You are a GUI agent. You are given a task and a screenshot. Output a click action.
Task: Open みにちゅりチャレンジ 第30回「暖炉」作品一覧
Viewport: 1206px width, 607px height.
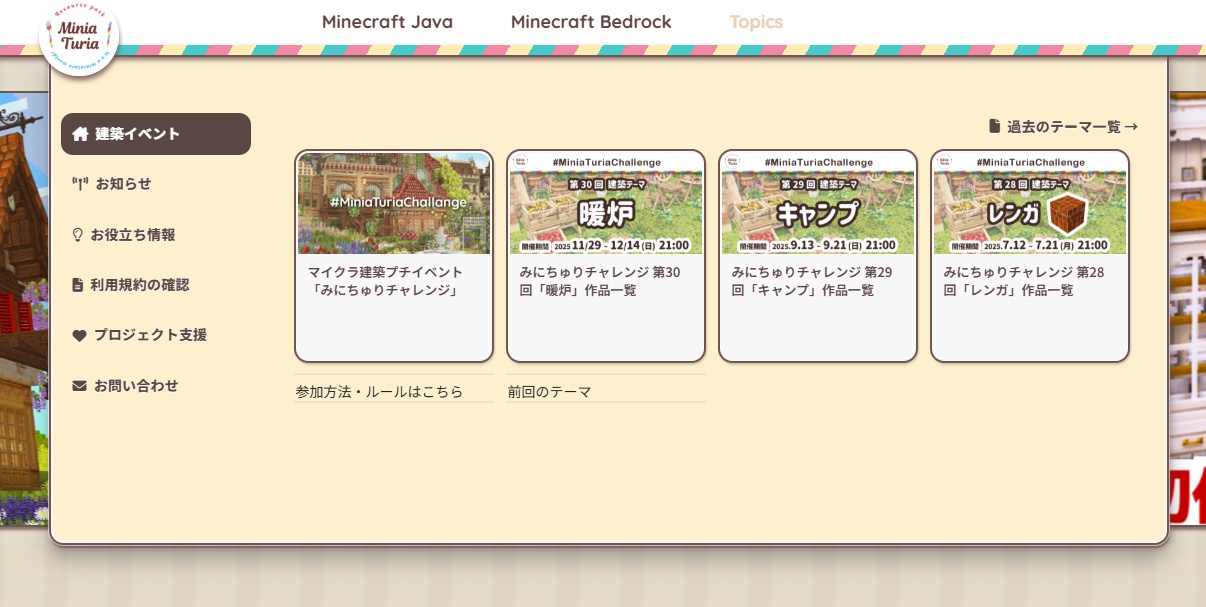(x=606, y=281)
